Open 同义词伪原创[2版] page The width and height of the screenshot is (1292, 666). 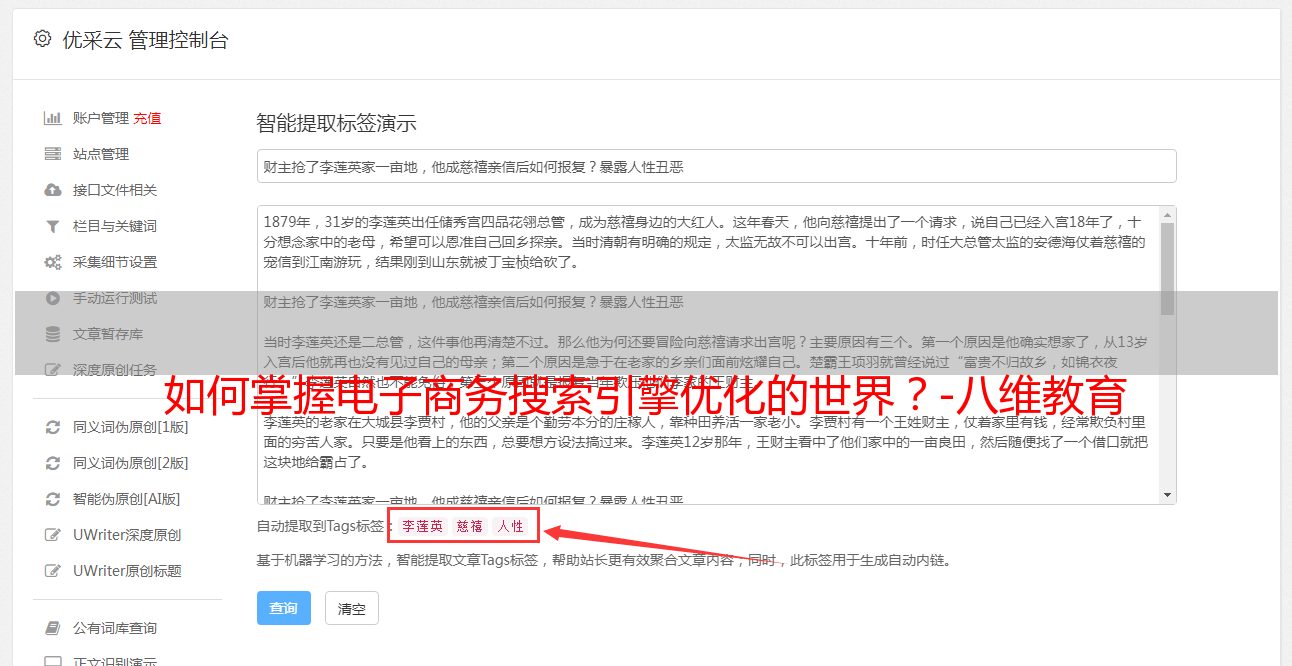tap(130, 463)
